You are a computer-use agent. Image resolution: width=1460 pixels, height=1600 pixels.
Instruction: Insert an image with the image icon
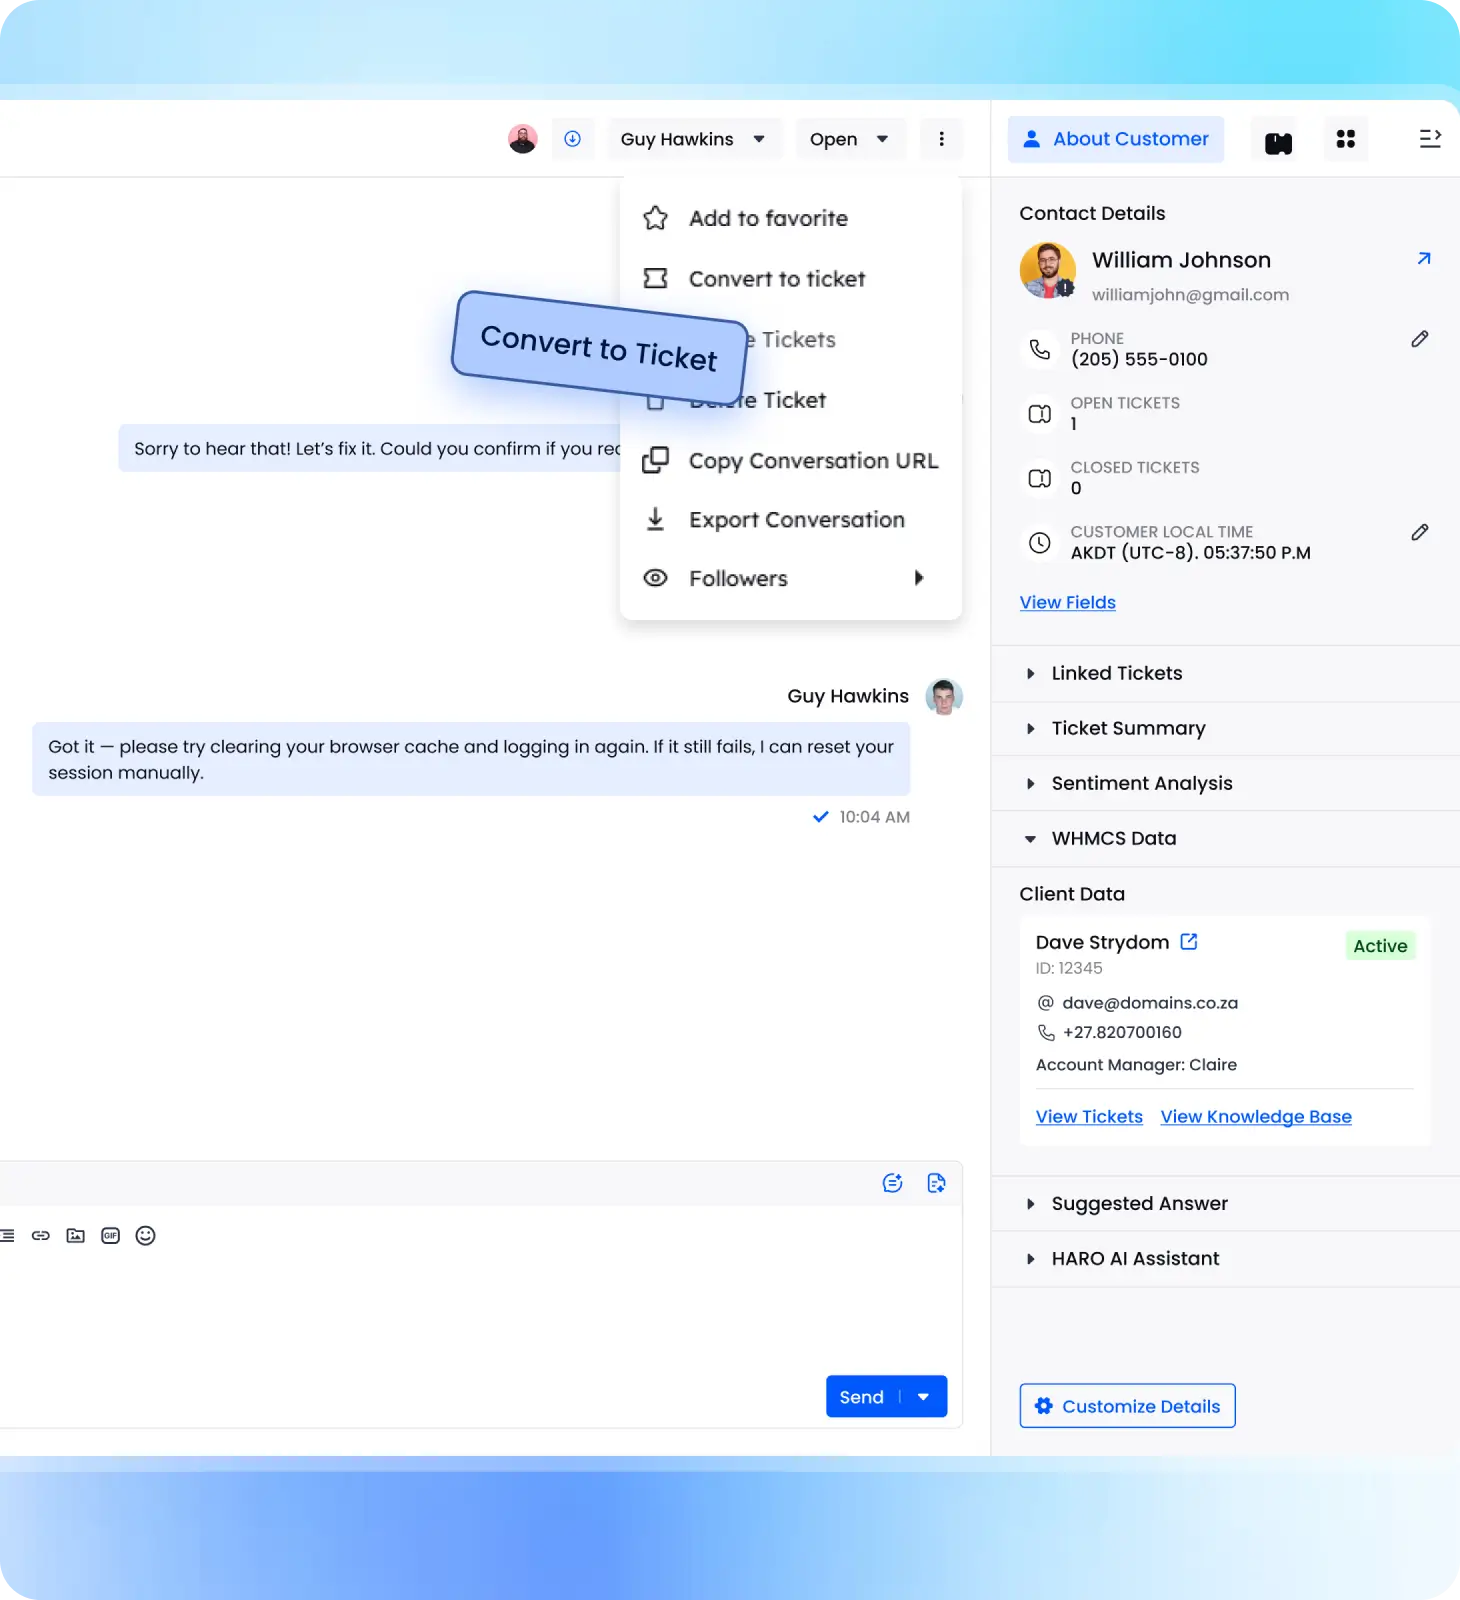point(76,1236)
